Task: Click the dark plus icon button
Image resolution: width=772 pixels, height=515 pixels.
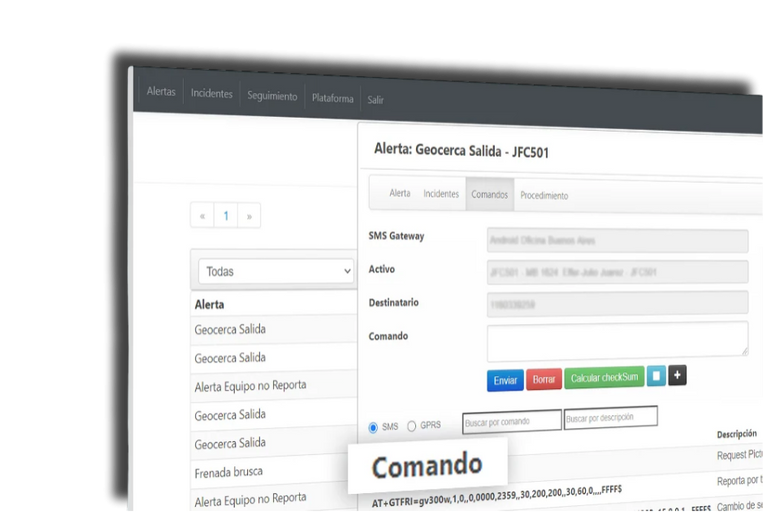Action: [677, 375]
